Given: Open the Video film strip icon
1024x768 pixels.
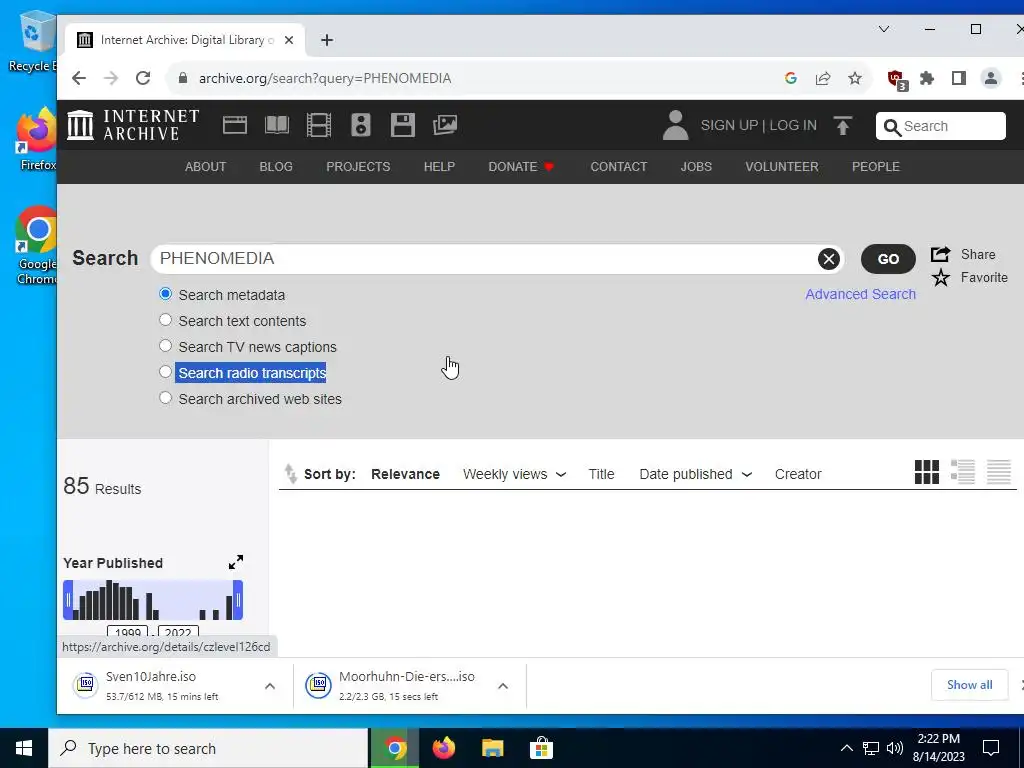Looking at the screenshot, I should [x=319, y=125].
